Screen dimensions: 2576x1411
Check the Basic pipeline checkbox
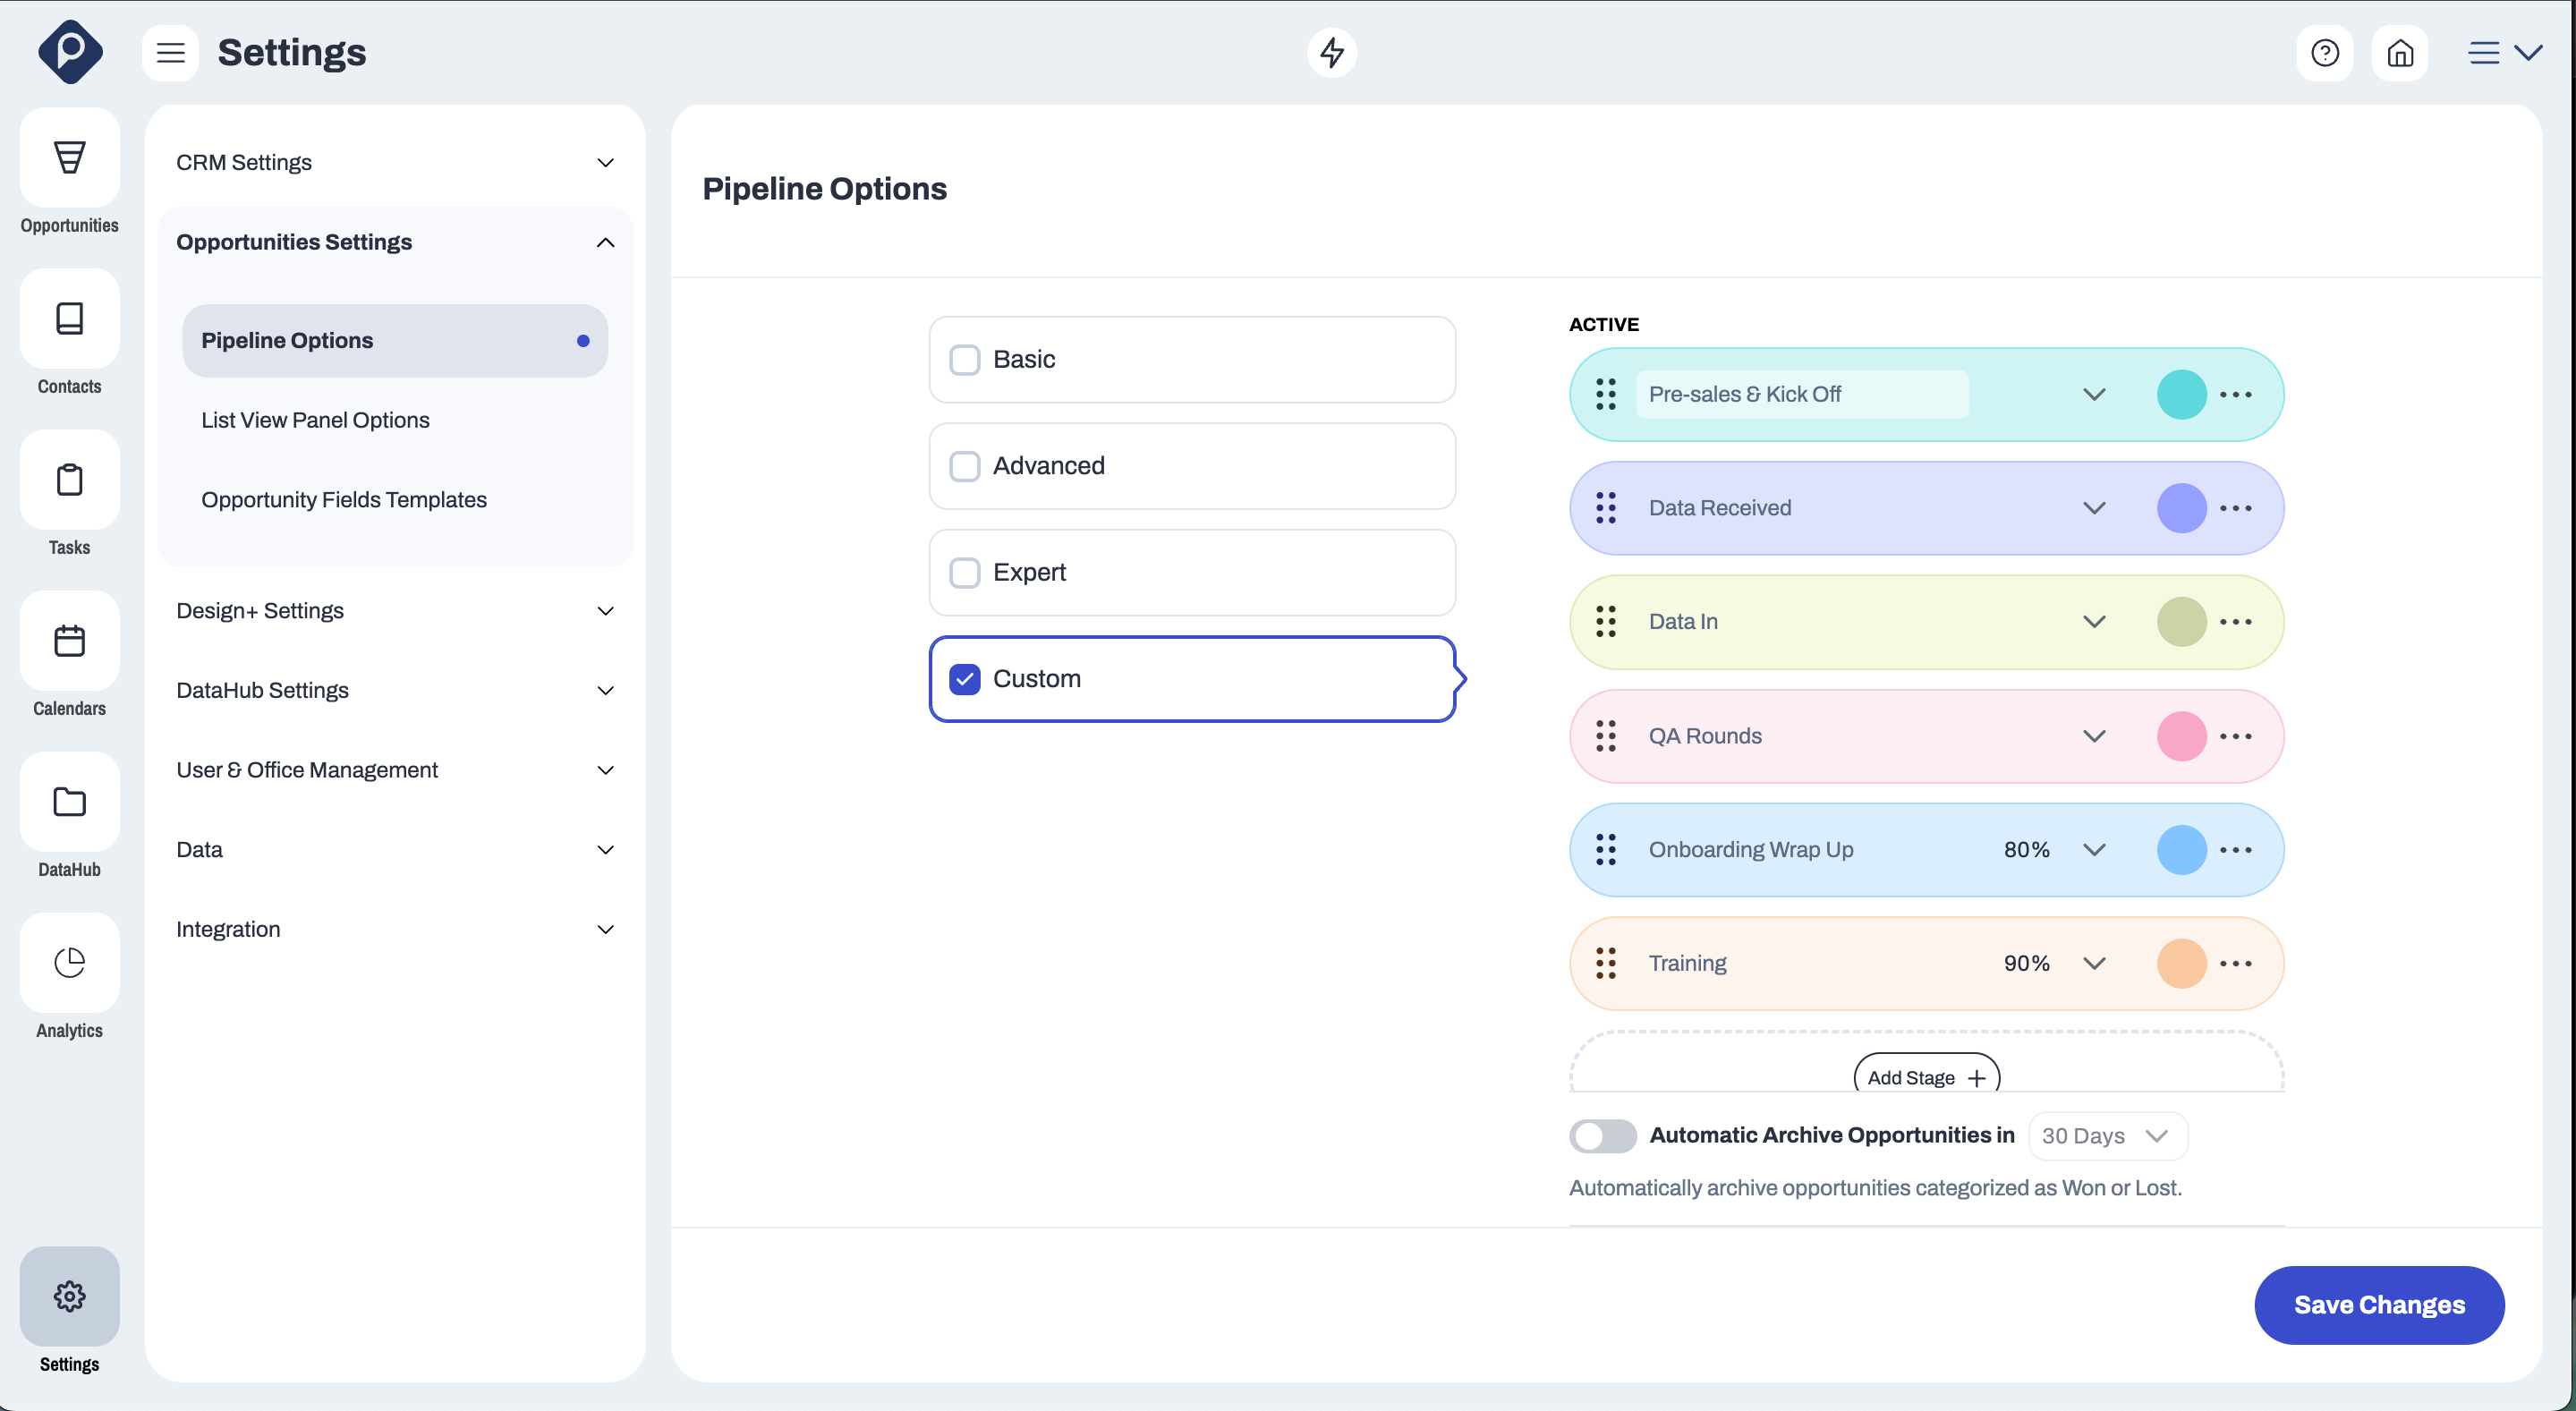[964, 360]
